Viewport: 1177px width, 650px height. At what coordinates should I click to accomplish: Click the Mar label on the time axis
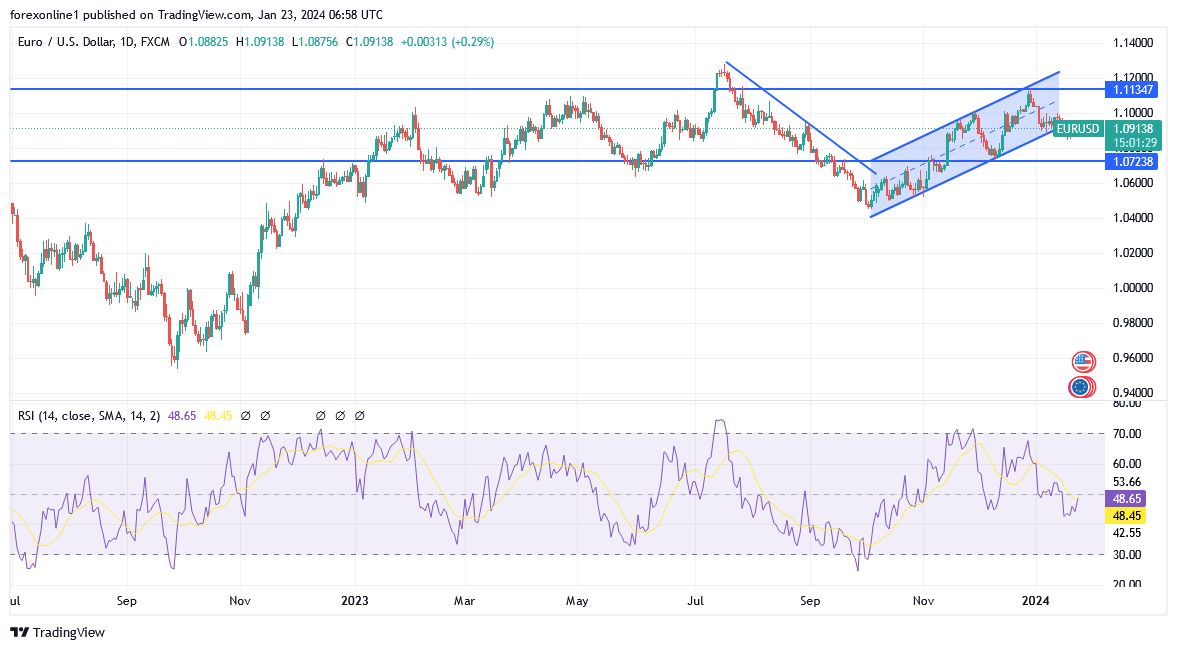pyautogui.click(x=466, y=601)
